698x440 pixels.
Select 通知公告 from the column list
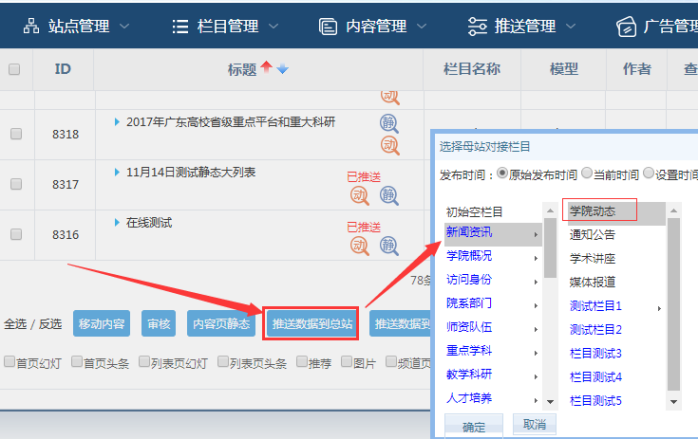592,235
